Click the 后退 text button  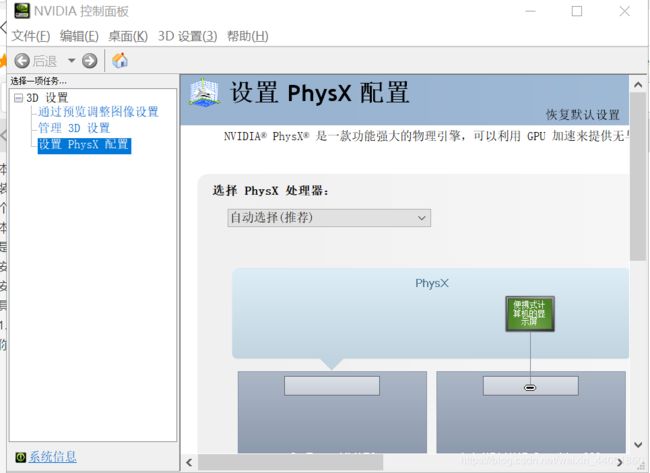pyautogui.click(x=45, y=61)
